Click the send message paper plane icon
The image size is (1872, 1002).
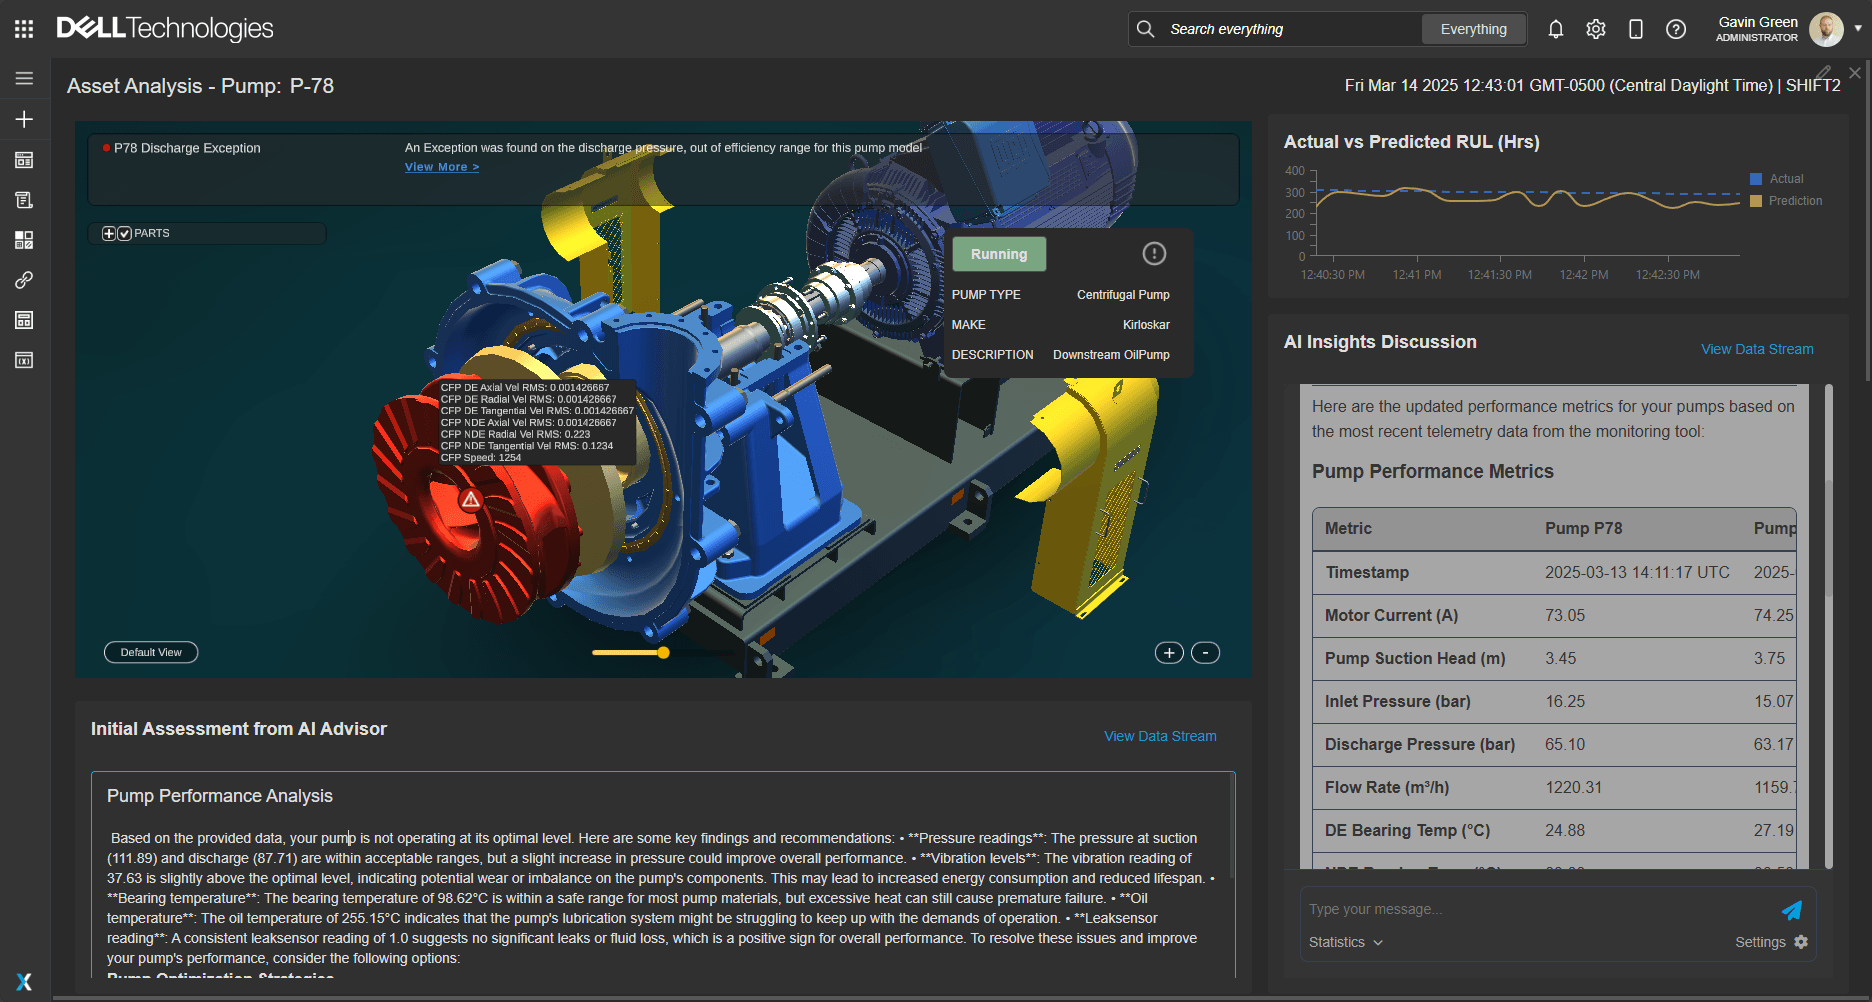1791,910
